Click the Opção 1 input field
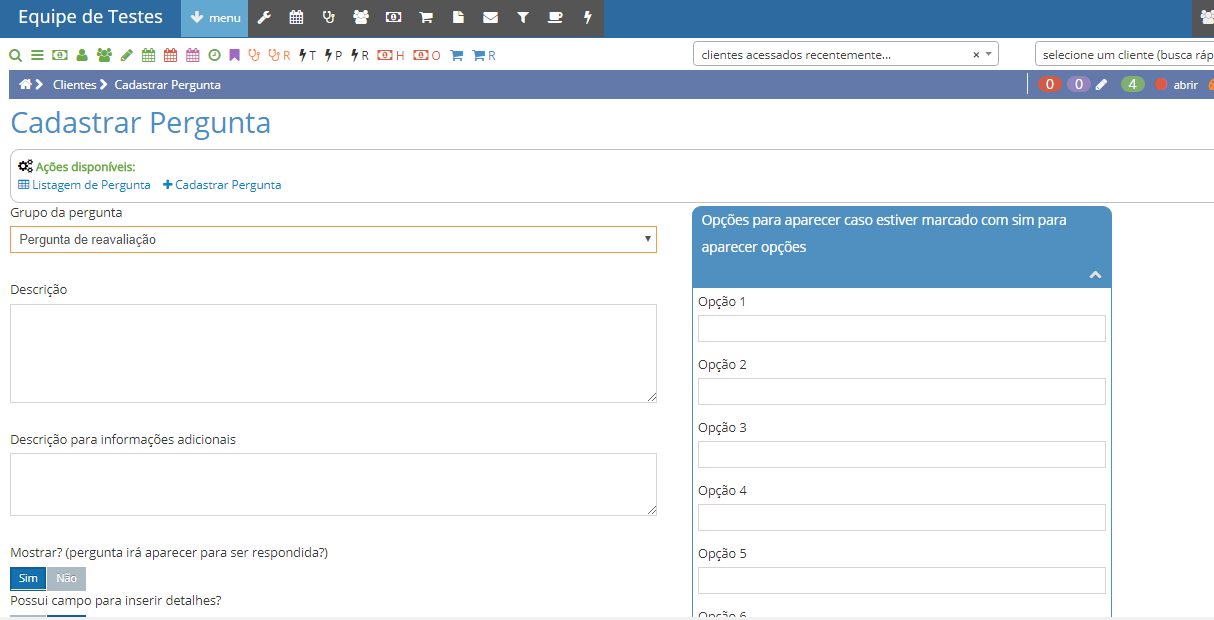The image size is (1214, 620). tap(901, 329)
